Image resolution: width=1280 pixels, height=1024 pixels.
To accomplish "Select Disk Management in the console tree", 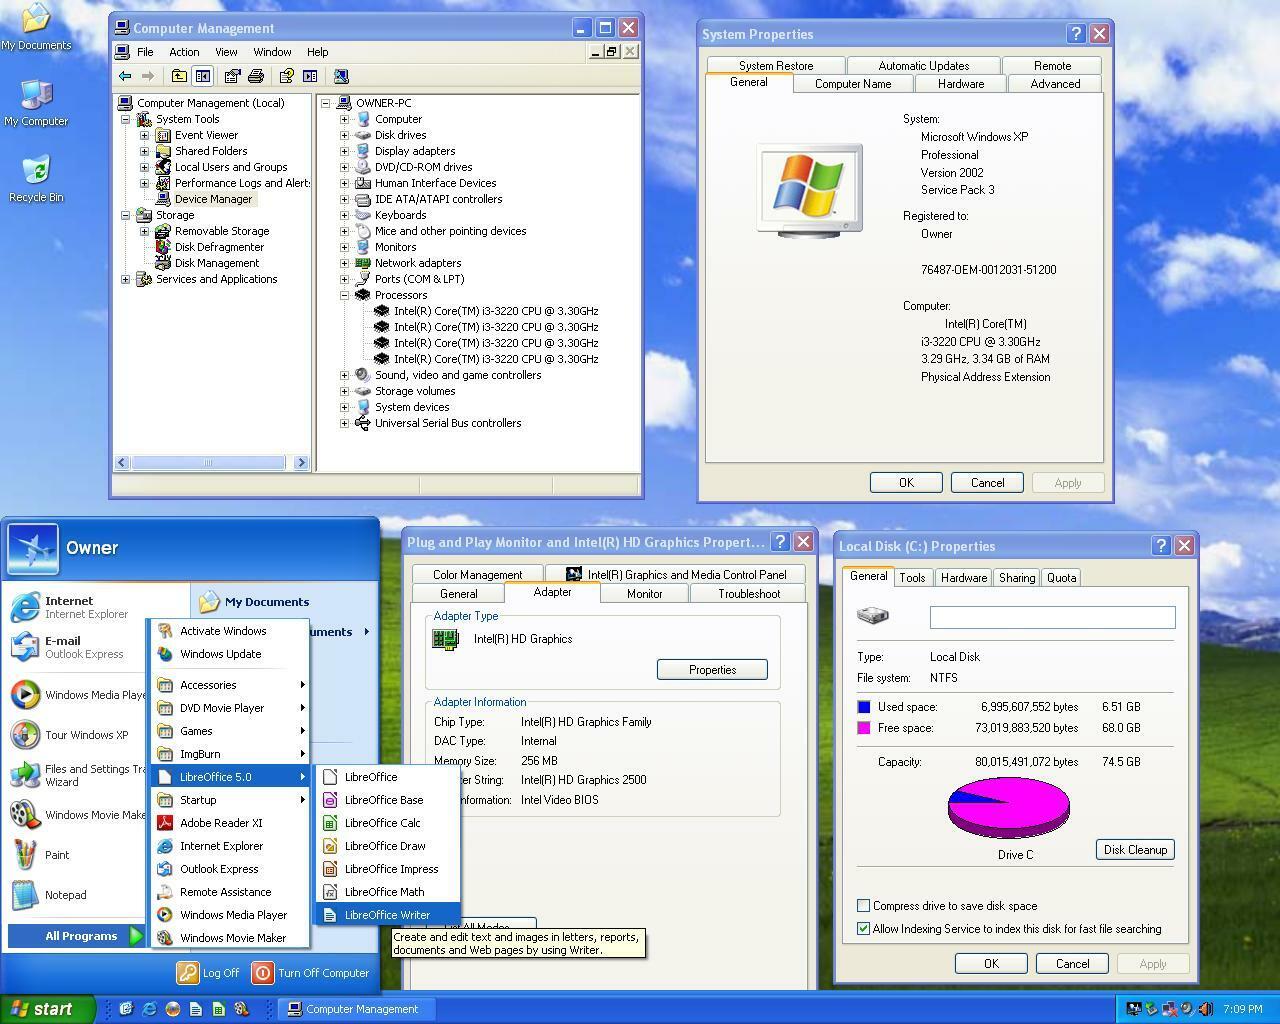I will (217, 263).
